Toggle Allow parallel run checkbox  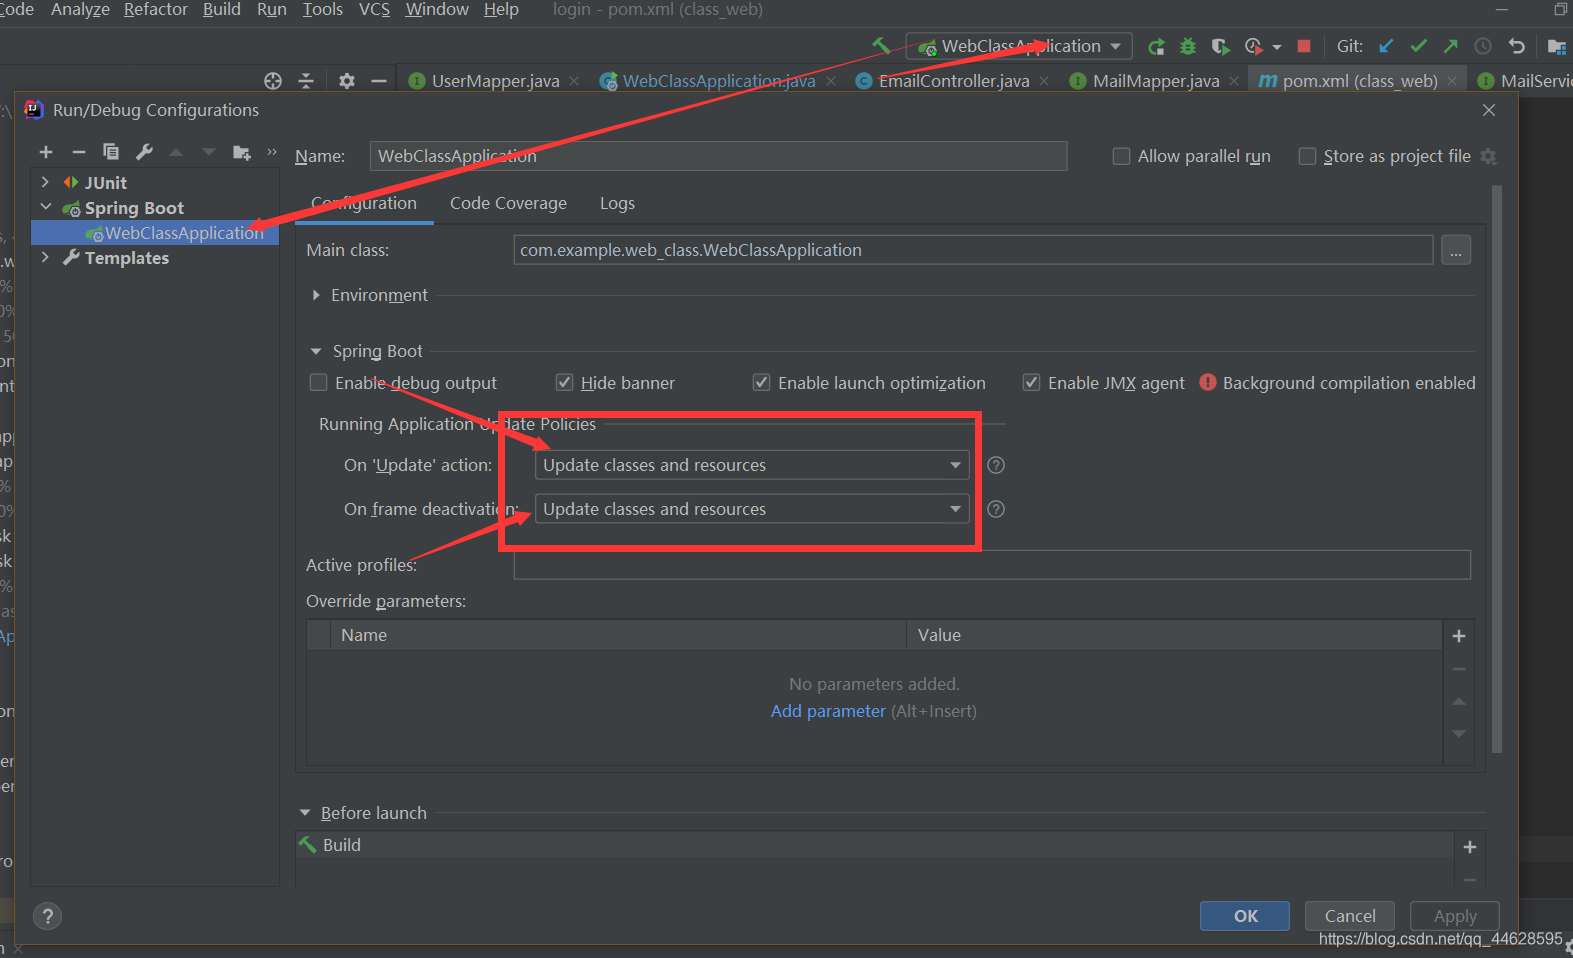click(x=1122, y=156)
